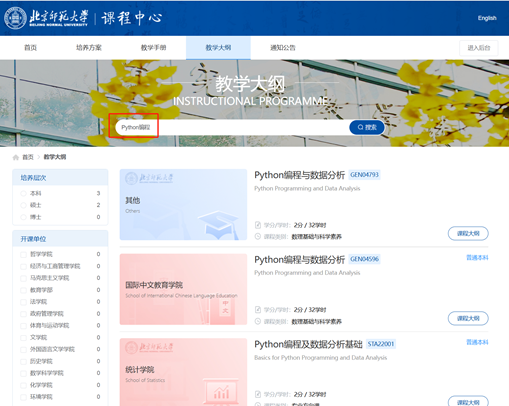The height and width of the screenshot is (406, 509).
Task: Click the credits icon in the STA22001 course row
Action: point(258,394)
